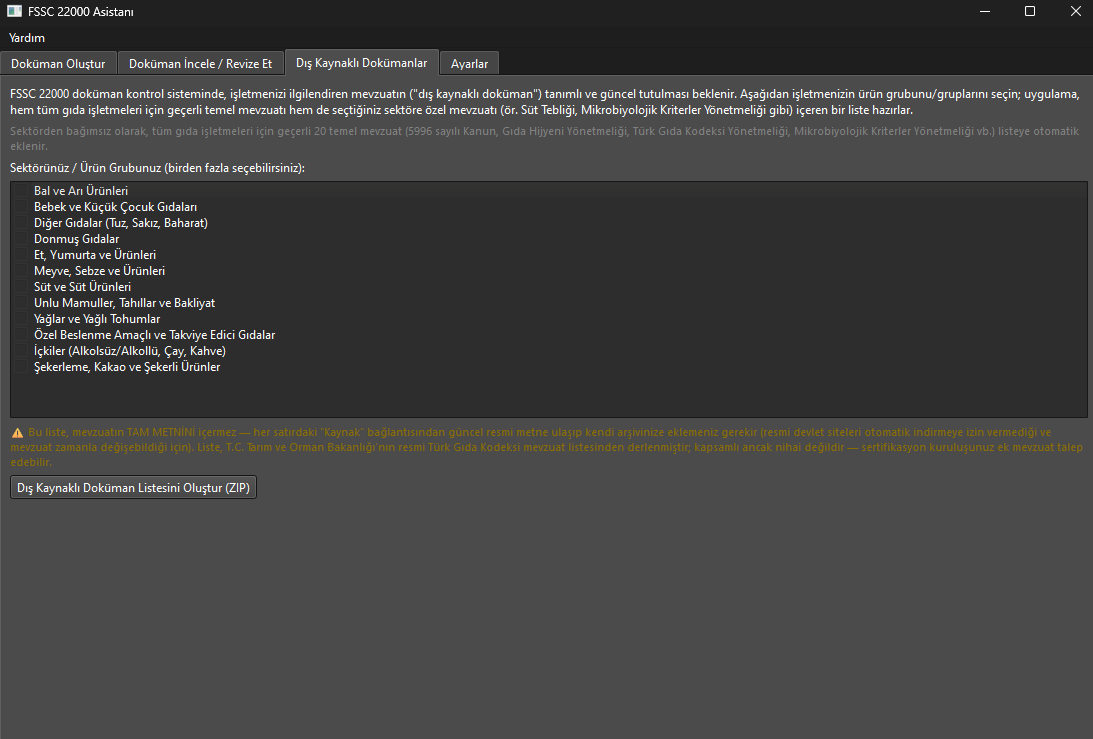This screenshot has width=1093, height=739.
Task: Check İçkiler (Alkolsüz/Alkollü, Çay, Kahve) checkbox
Action: tap(22, 351)
